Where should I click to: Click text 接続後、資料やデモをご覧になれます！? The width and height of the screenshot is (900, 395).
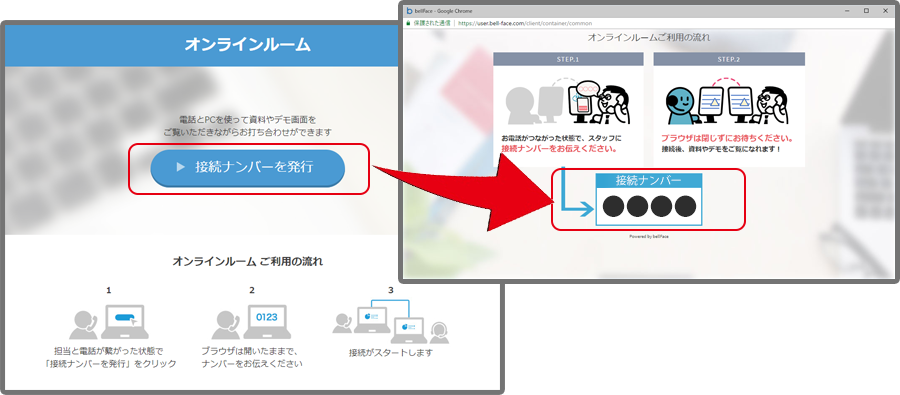(x=721, y=150)
